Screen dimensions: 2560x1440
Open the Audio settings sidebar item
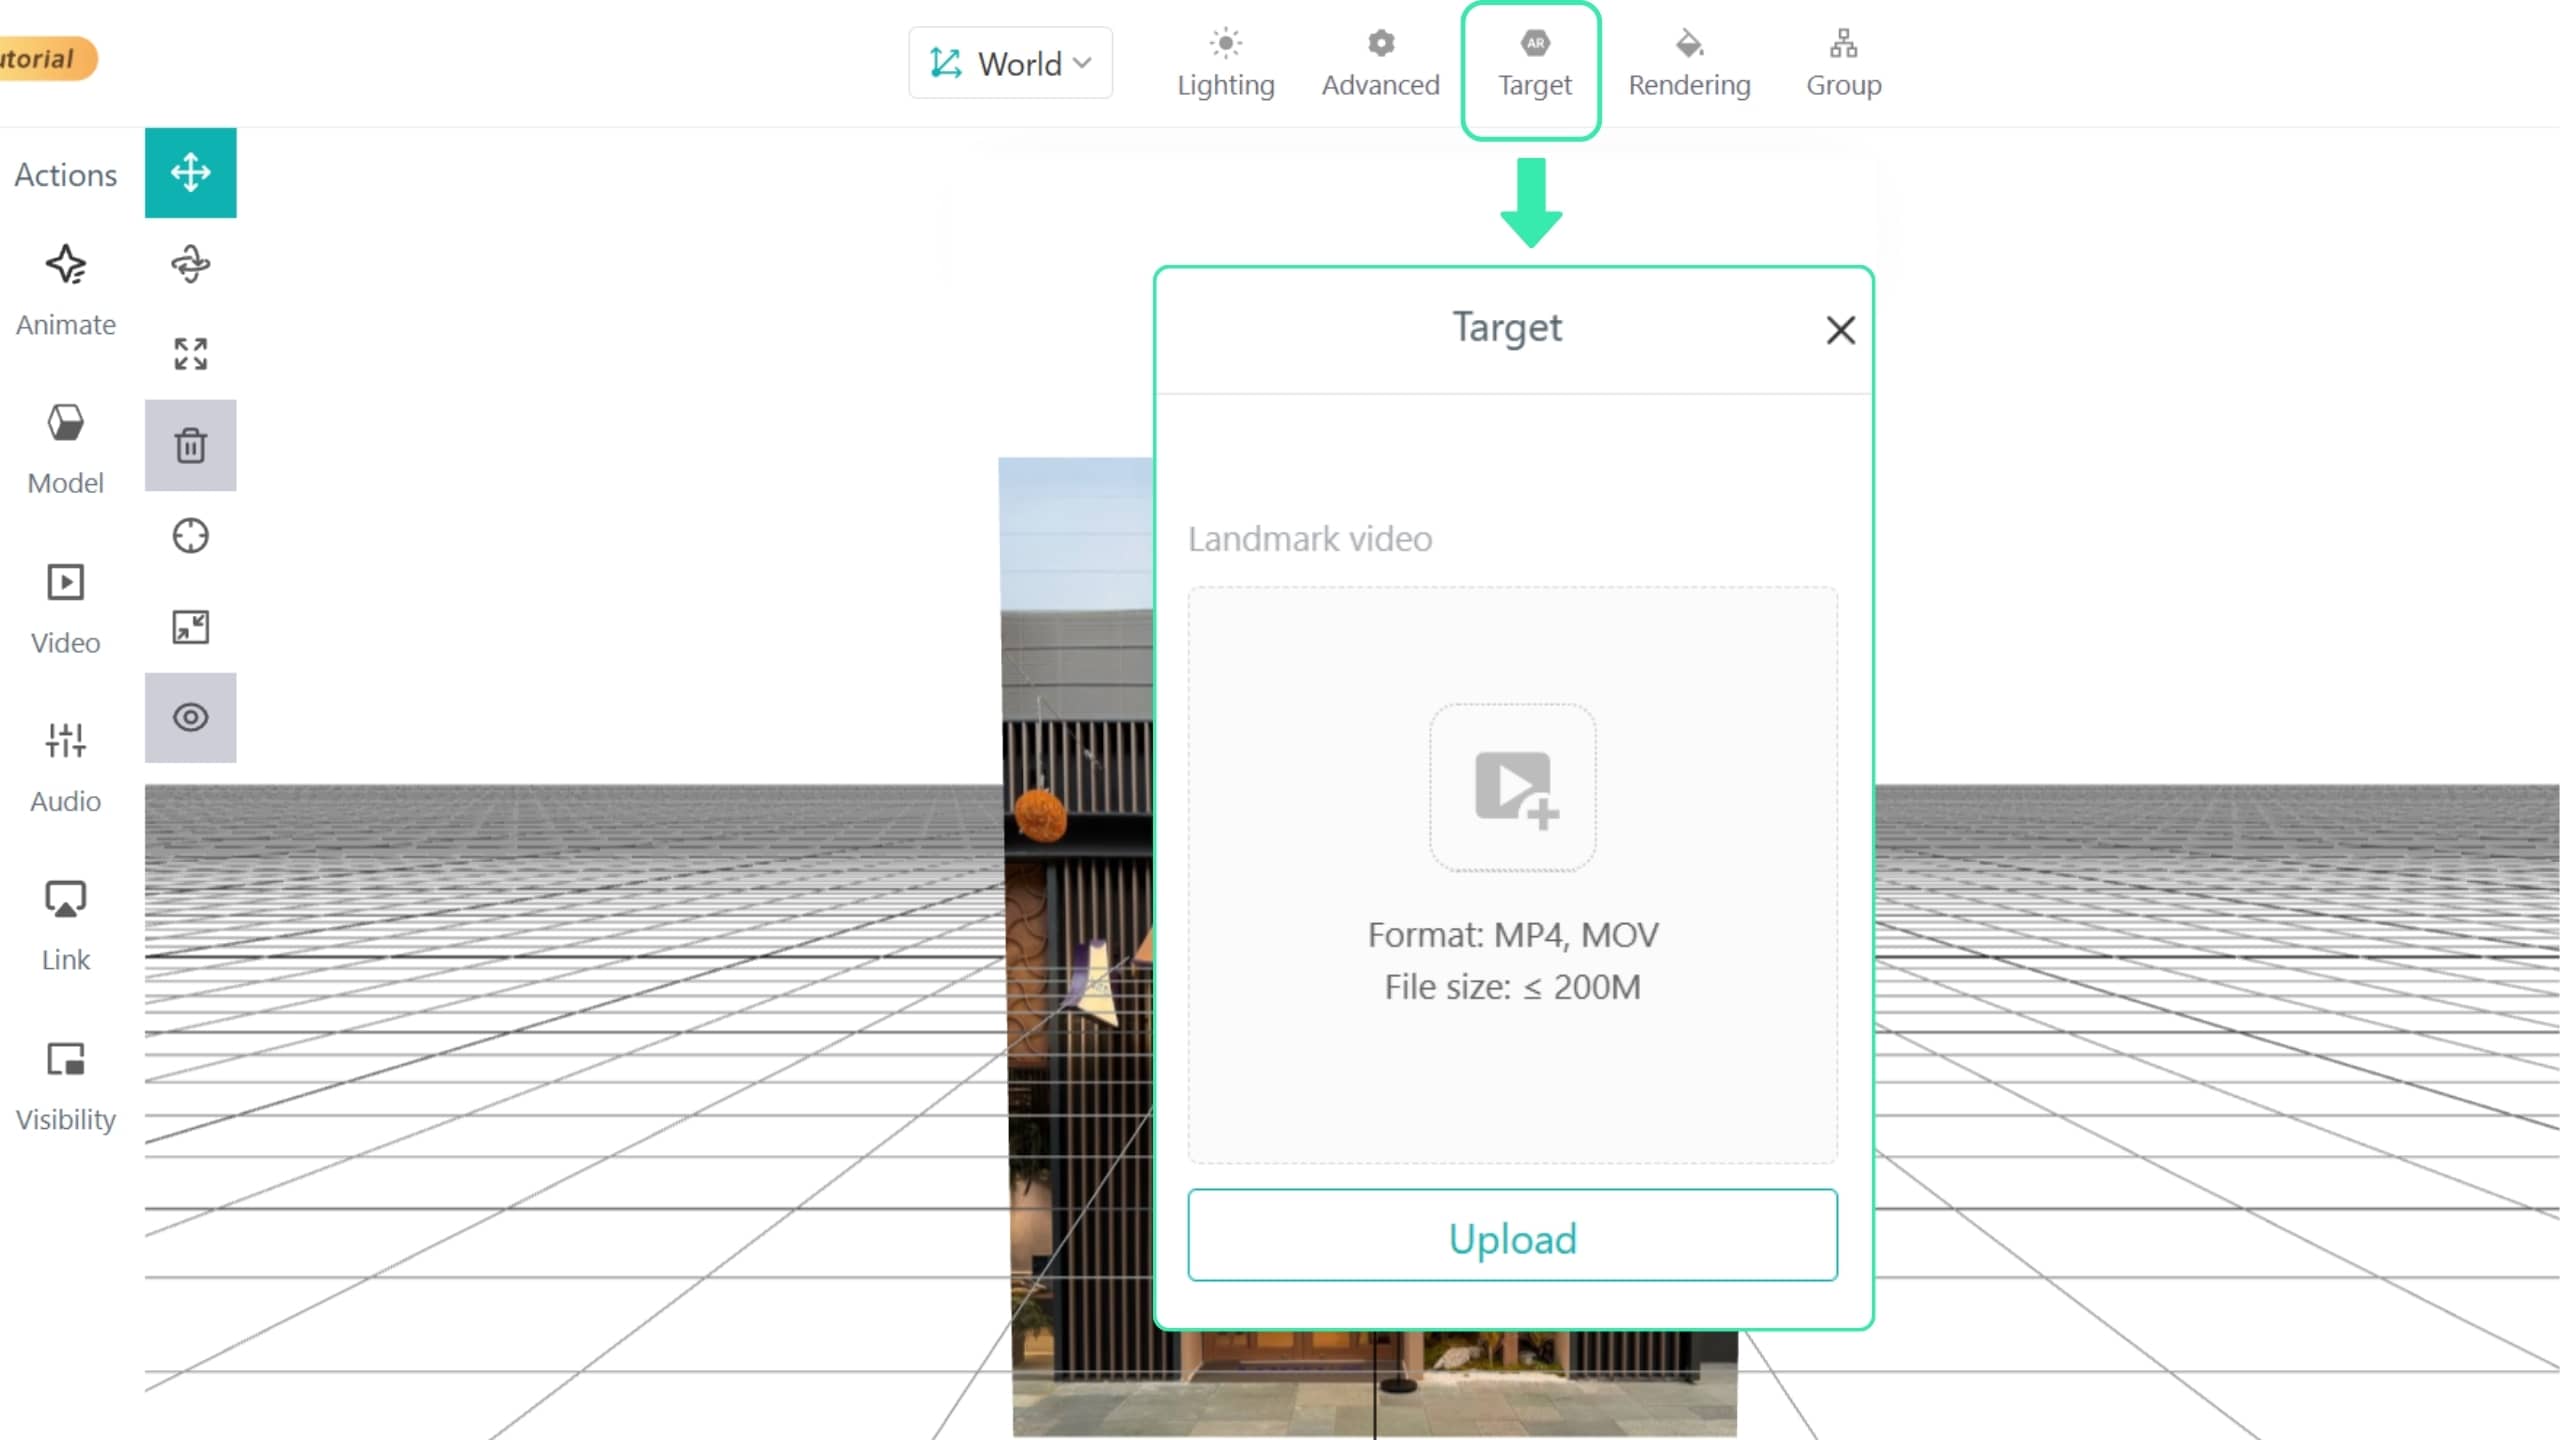tap(66, 767)
